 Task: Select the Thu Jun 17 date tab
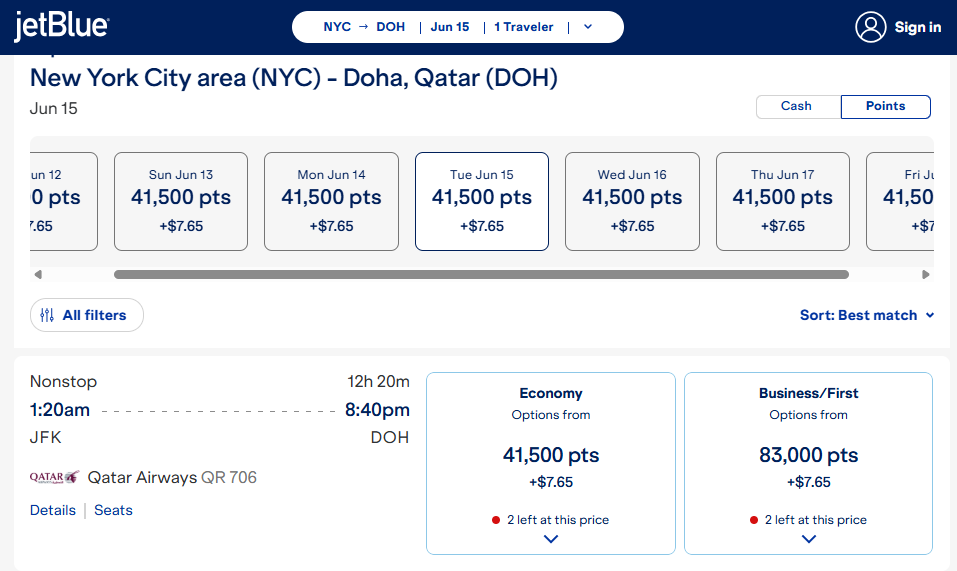[782, 201]
